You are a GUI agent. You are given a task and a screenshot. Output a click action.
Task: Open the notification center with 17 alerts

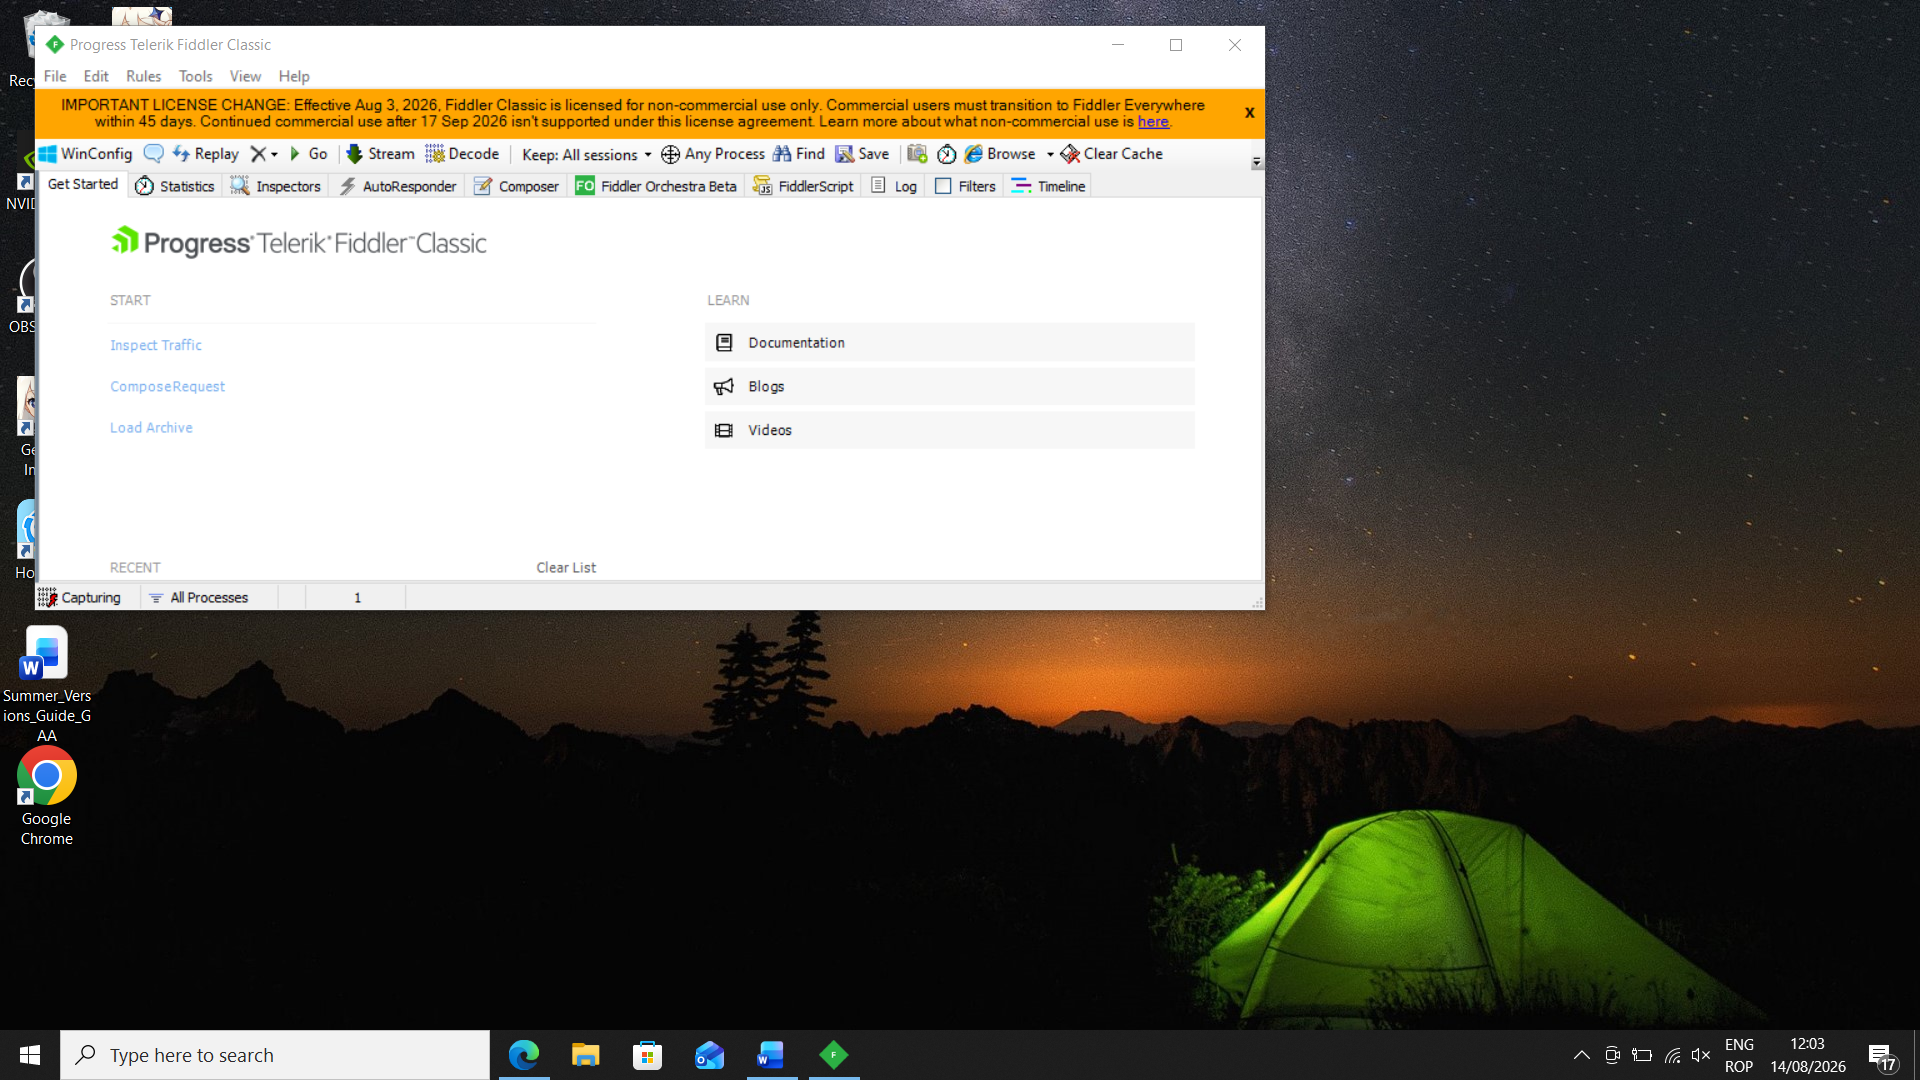pos(1882,1056)
